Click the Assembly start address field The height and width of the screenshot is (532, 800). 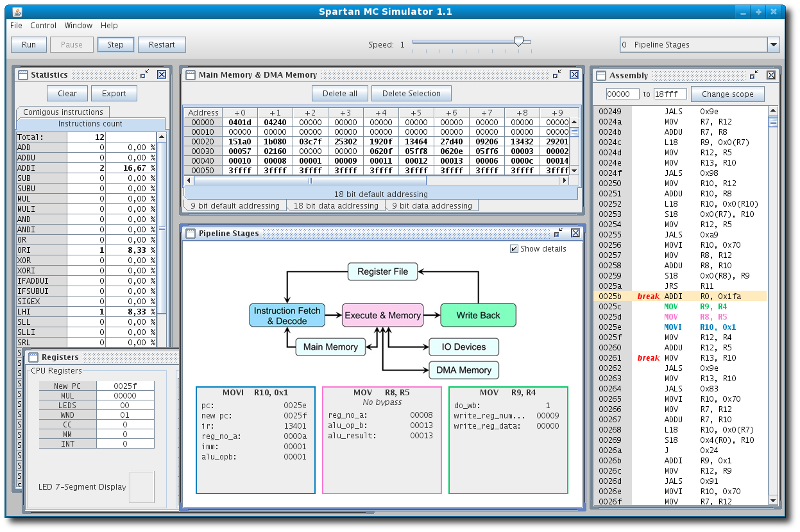click(x=622, y=94)
